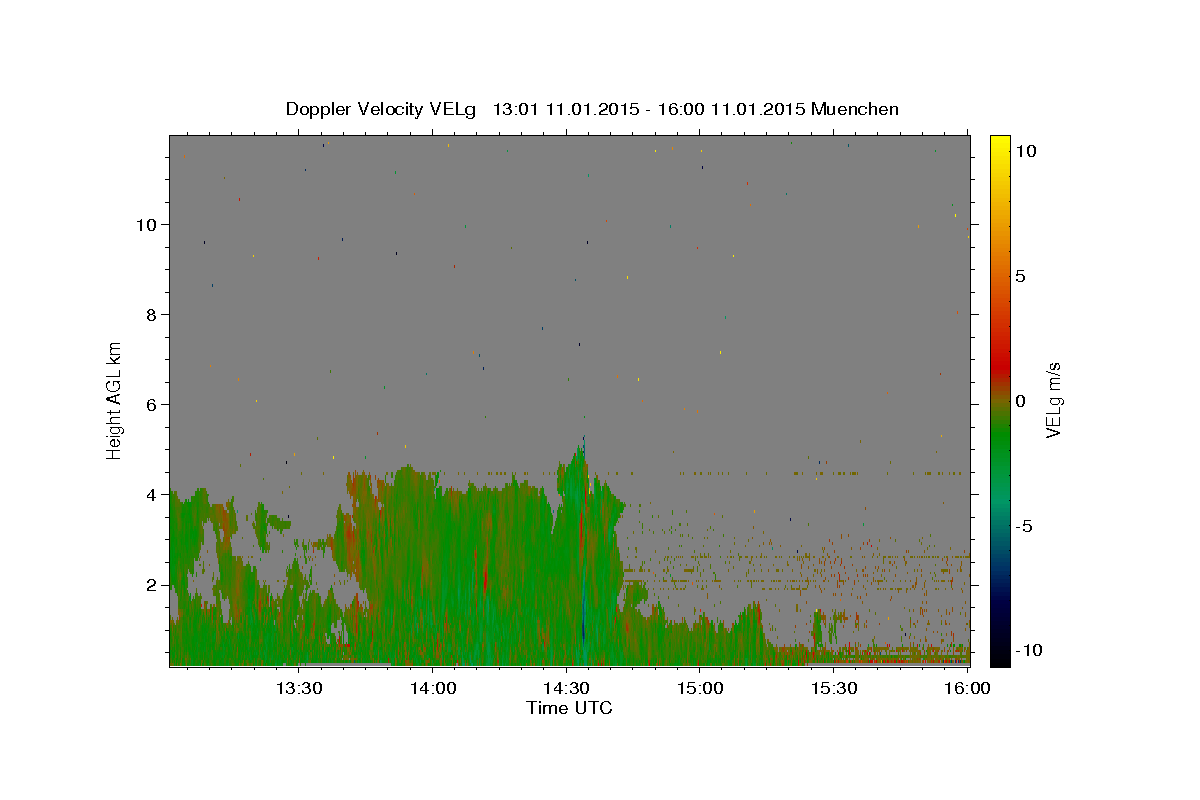
Task: Click the 'Height AGL km' axis label
Action: 115,400
